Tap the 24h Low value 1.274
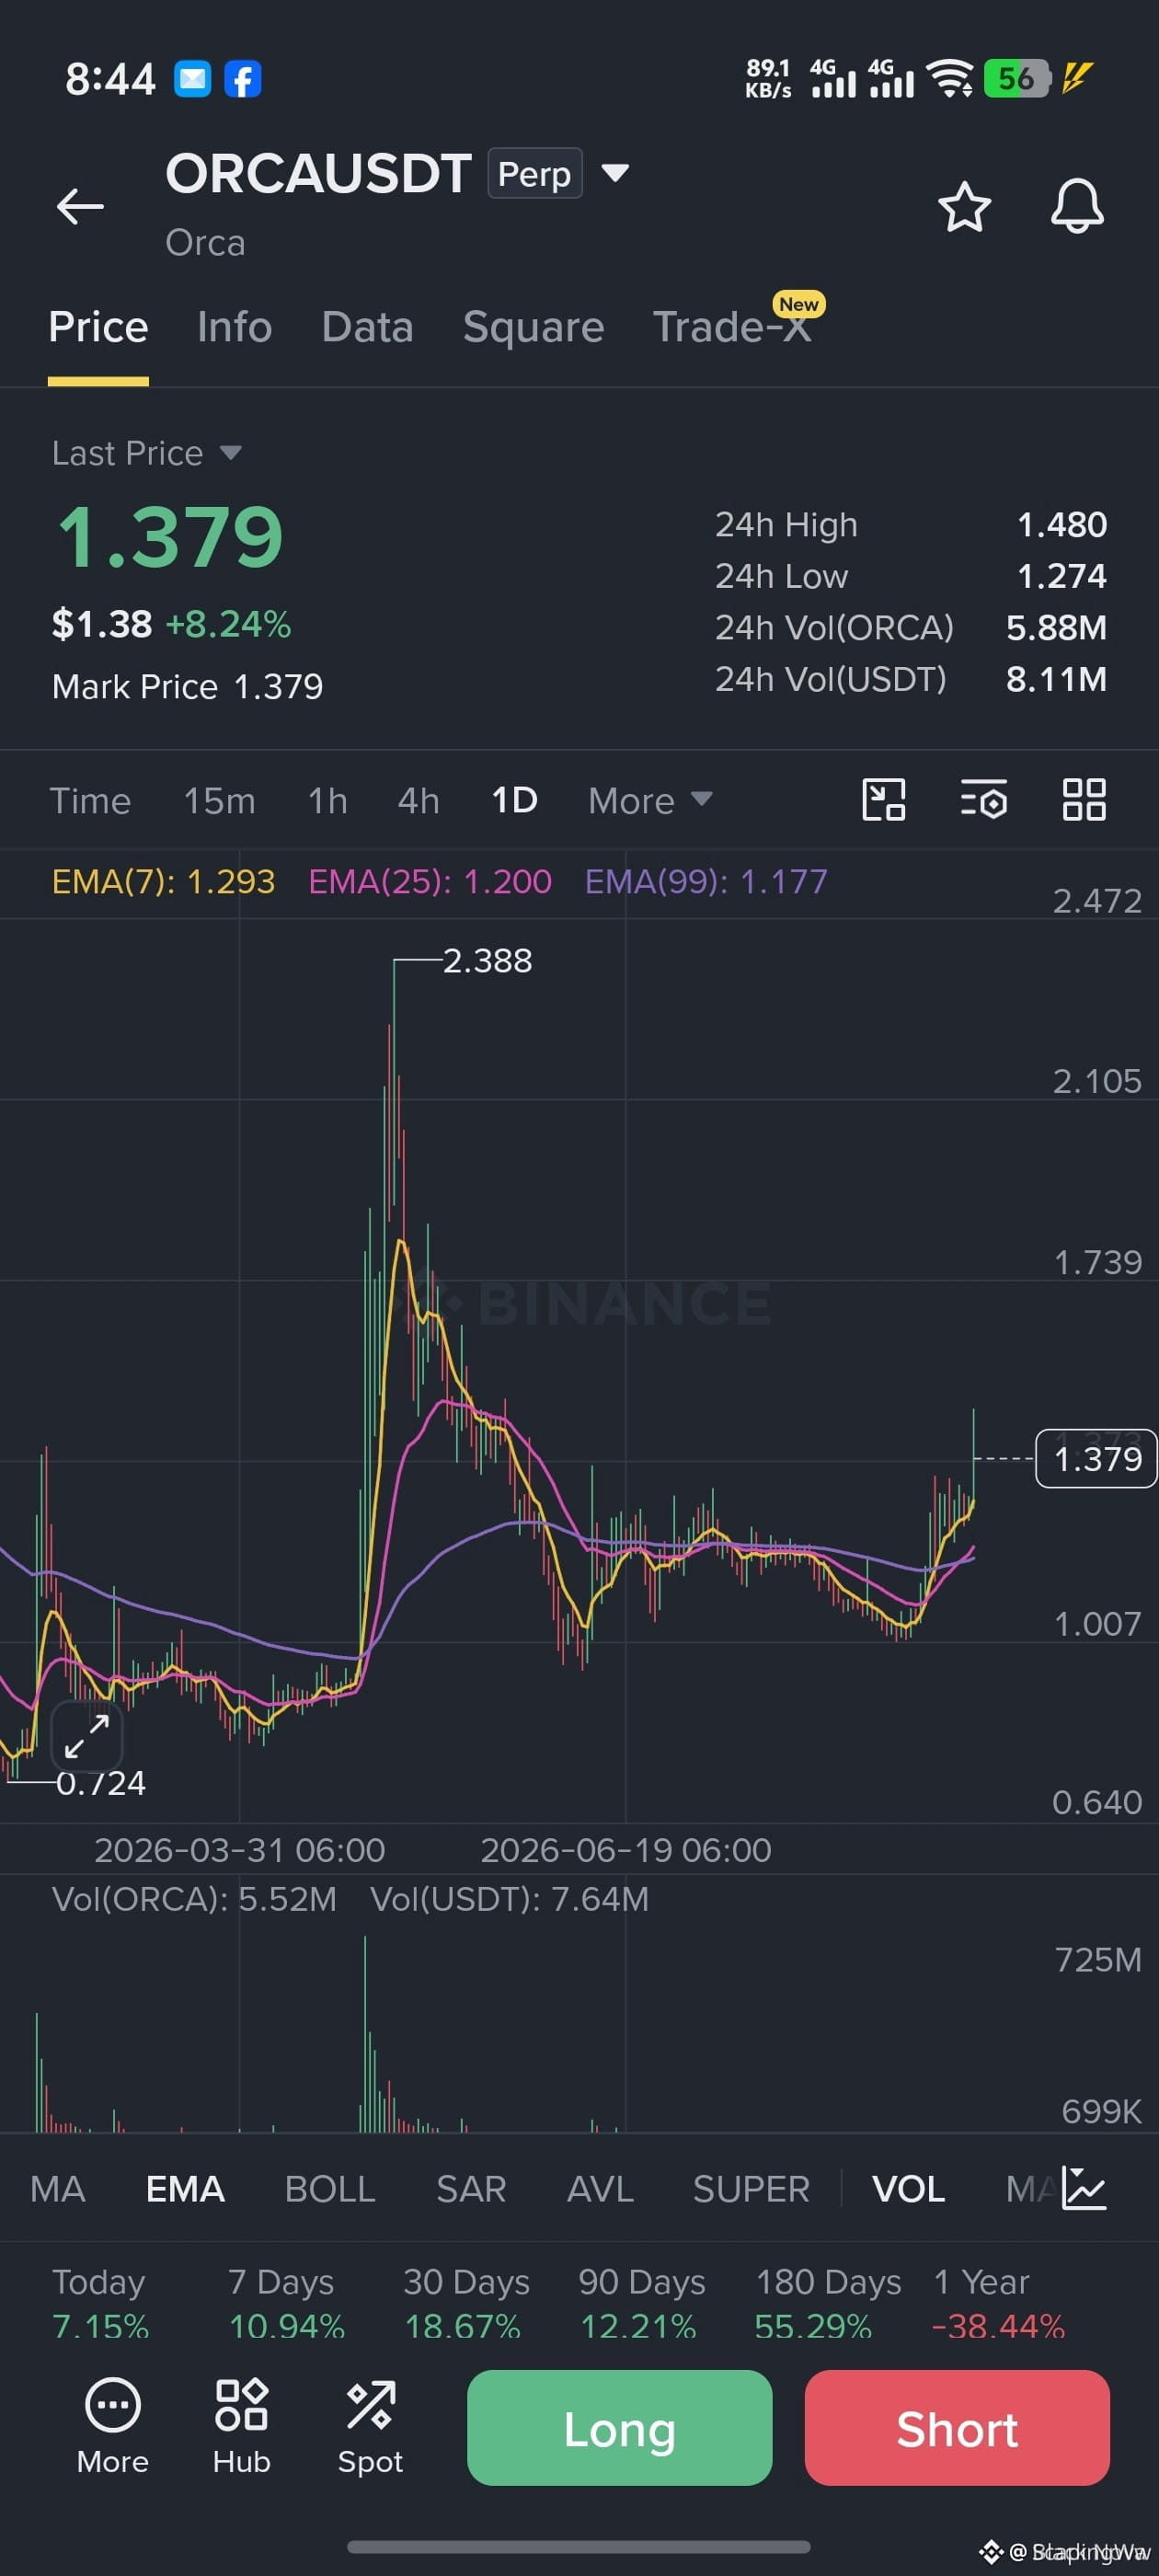 coord(1062,576)
